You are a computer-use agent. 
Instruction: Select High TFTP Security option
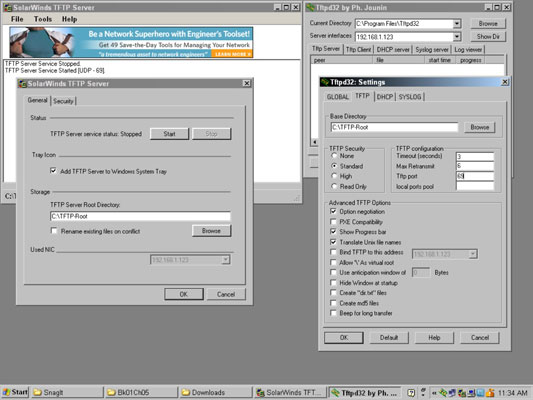[x=334, y=176]
